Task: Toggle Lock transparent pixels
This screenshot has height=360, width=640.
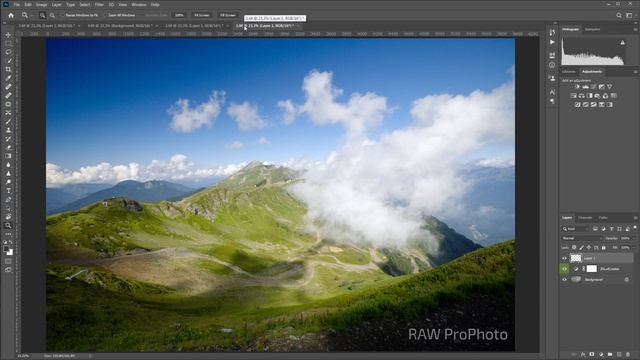Action: (x=574, y=247)
